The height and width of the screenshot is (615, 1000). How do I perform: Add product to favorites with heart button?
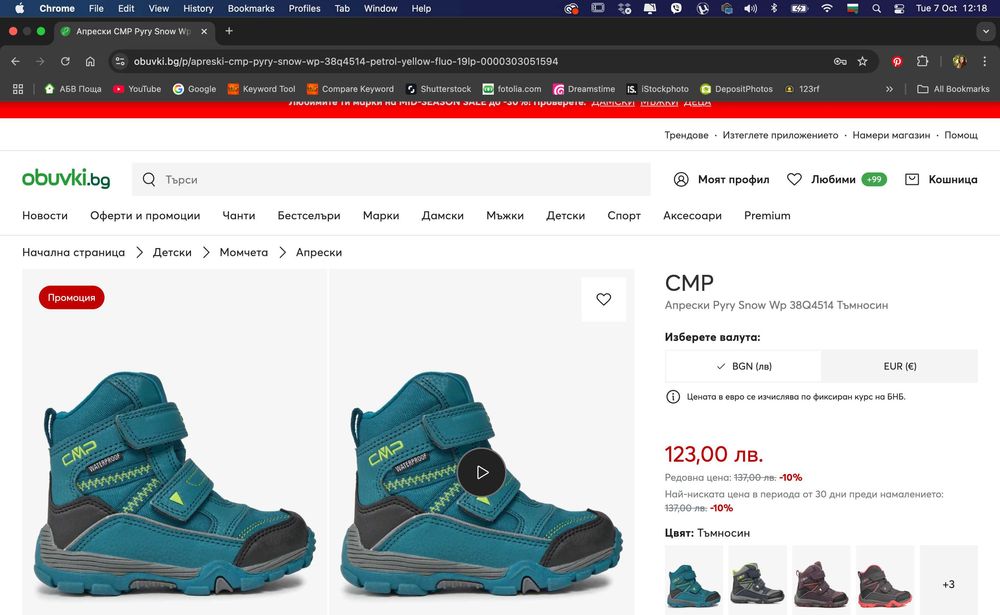[603, 299]
